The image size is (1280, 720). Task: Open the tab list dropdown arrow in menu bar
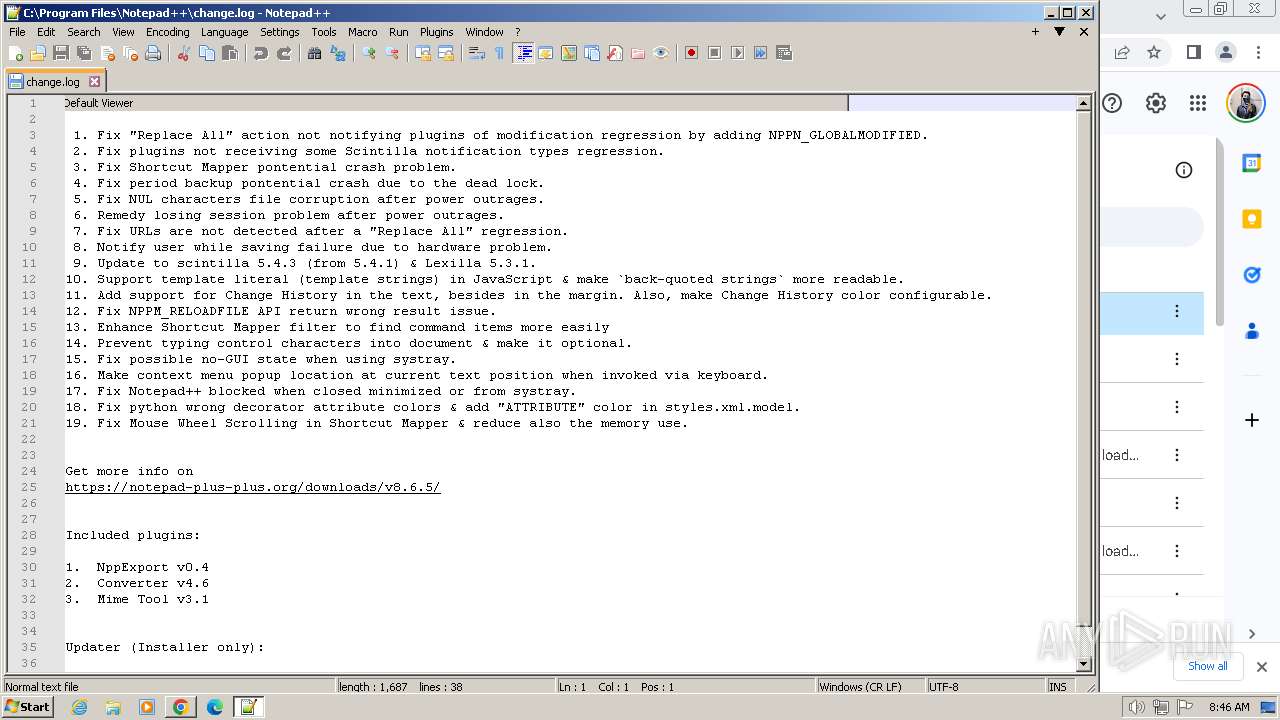click(1059, 32)
